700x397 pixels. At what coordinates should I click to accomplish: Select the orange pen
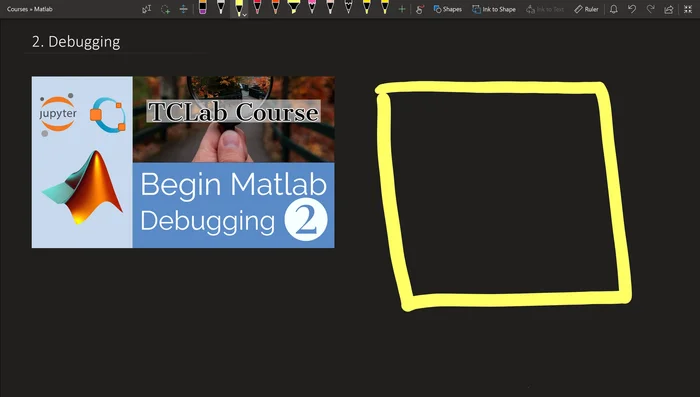pos(275,8)
